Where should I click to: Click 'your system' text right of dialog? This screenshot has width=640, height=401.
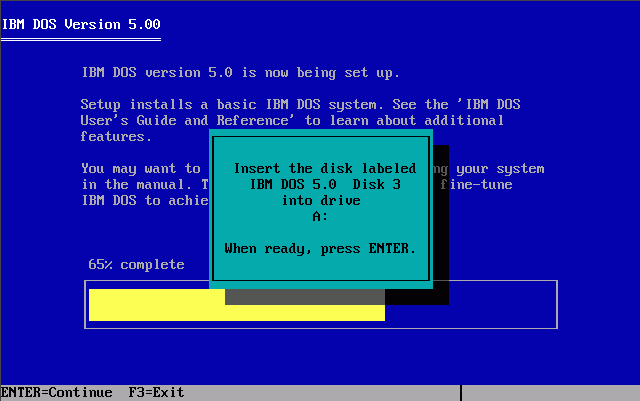tap(500, 169)
